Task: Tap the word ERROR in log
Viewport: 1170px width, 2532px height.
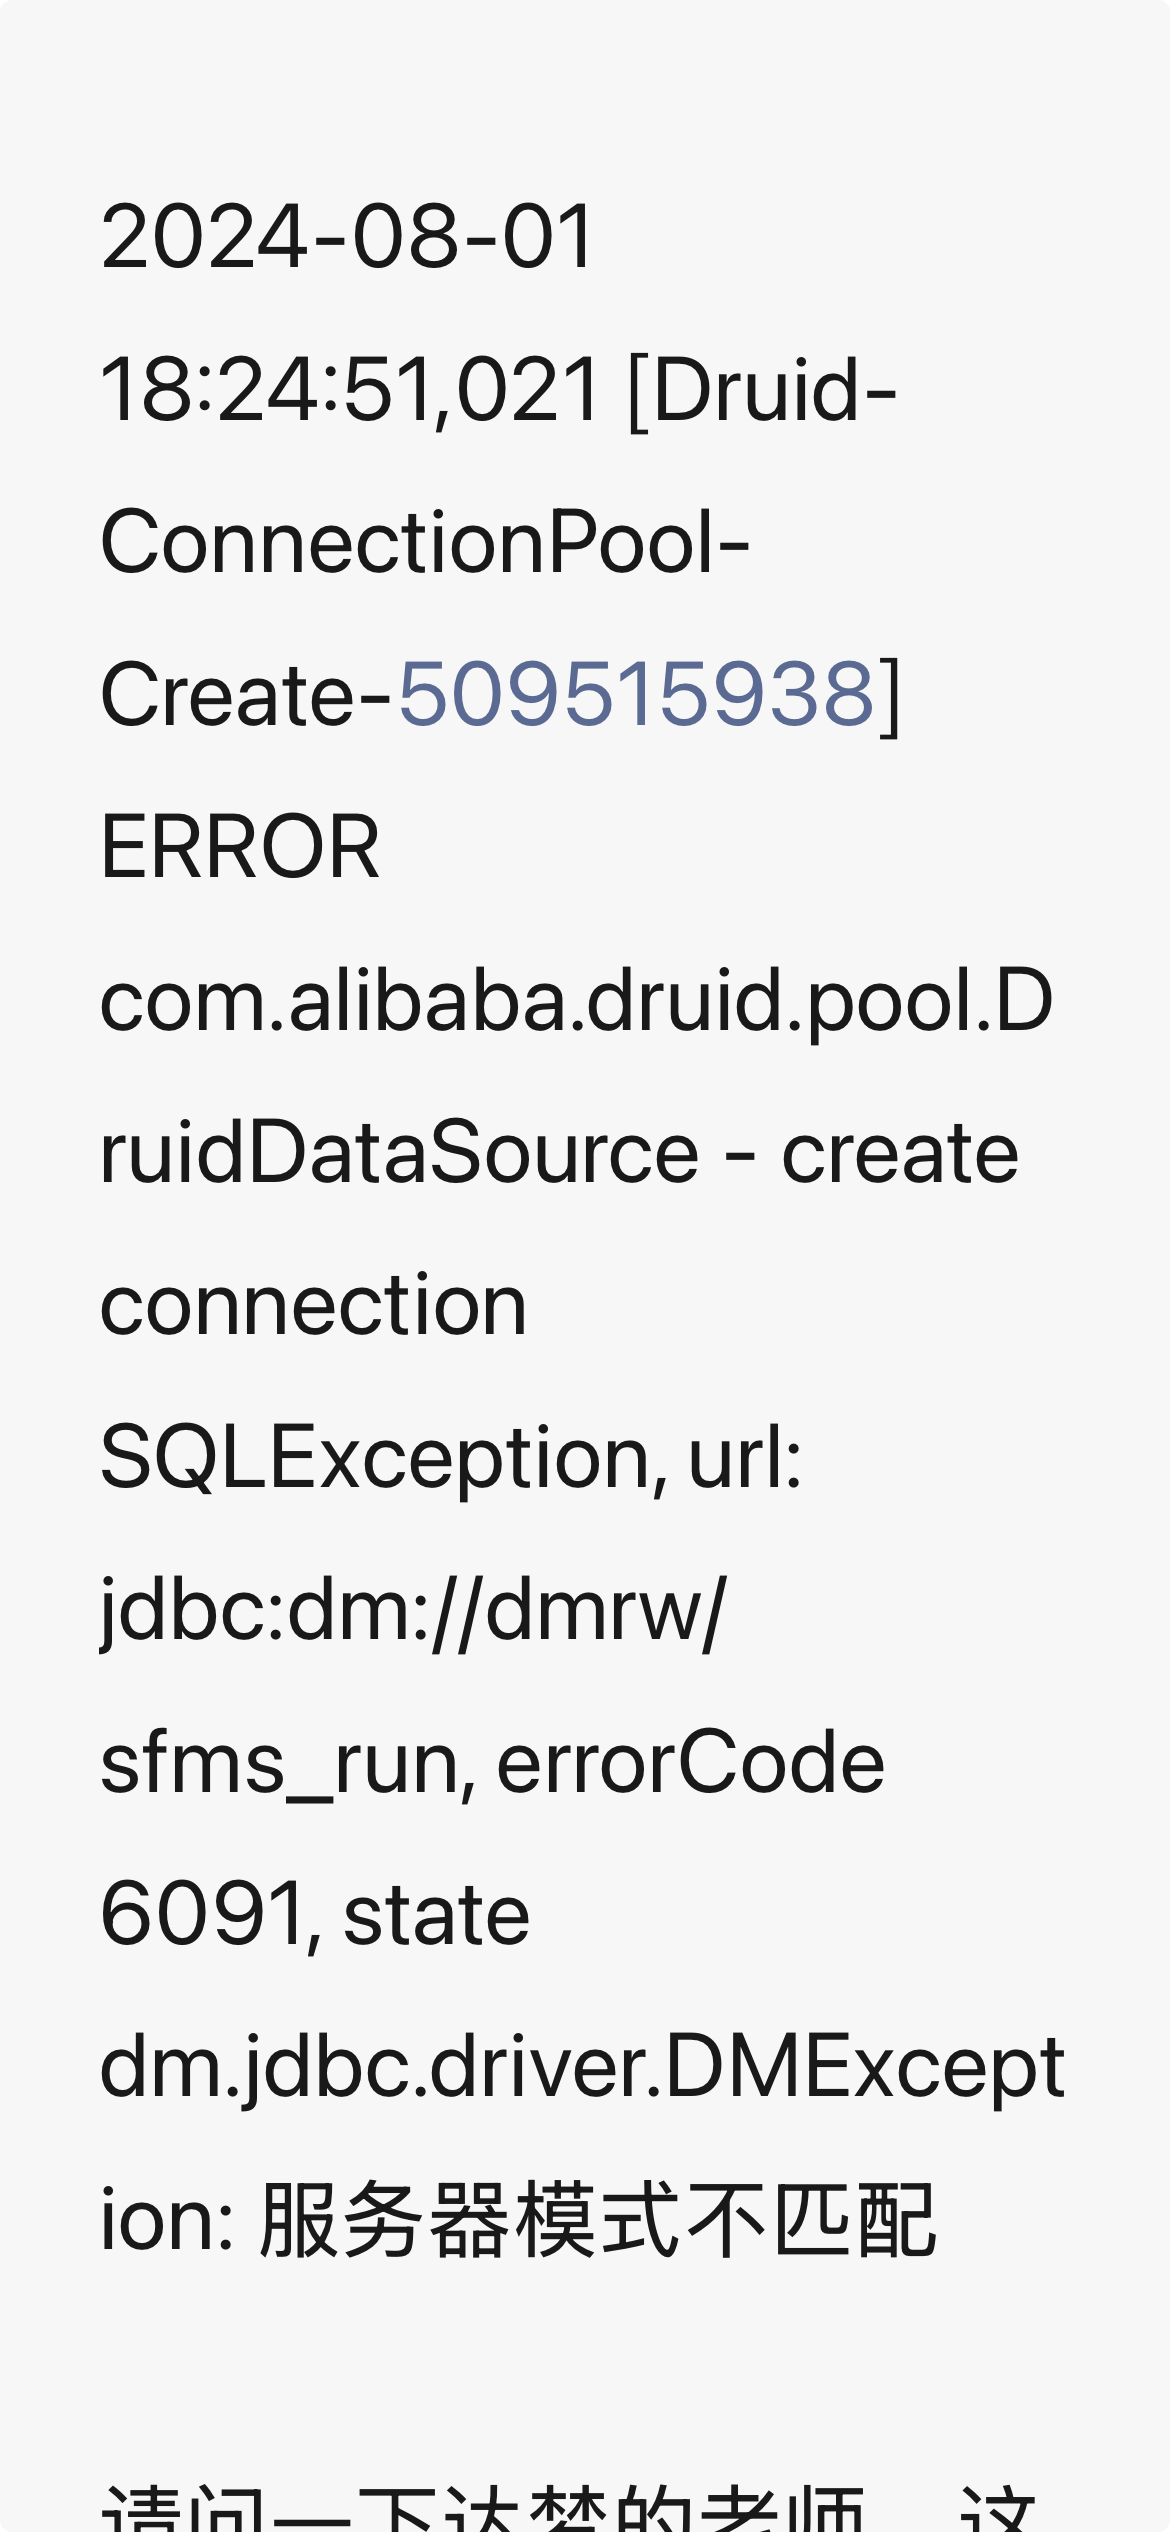Action: [x=240, y=847]
